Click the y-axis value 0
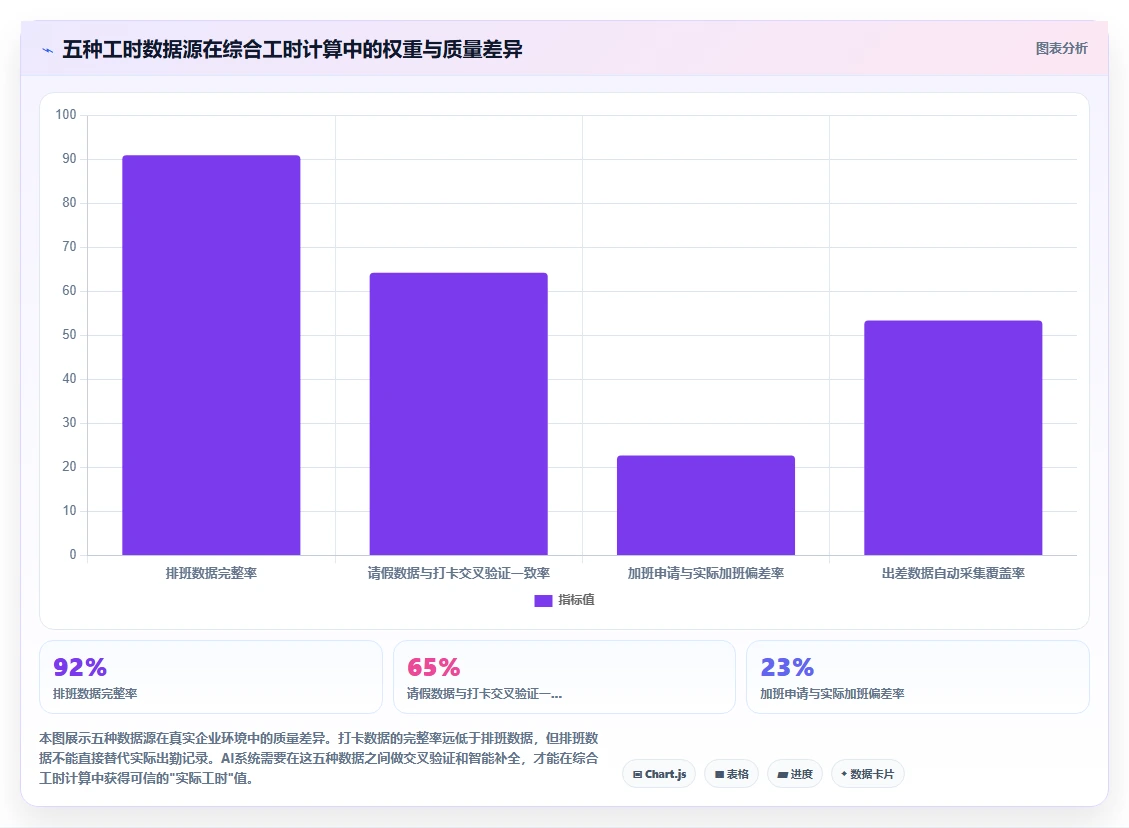 coord(73,554)
